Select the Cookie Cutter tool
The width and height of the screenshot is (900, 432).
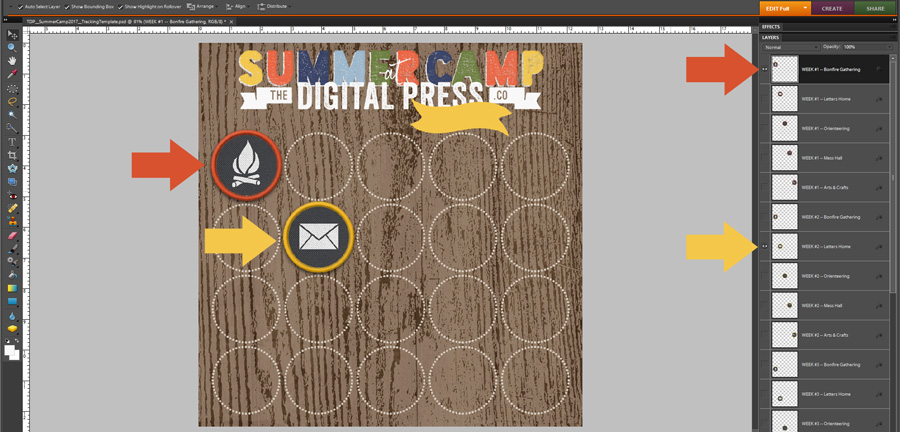[12, 168]
